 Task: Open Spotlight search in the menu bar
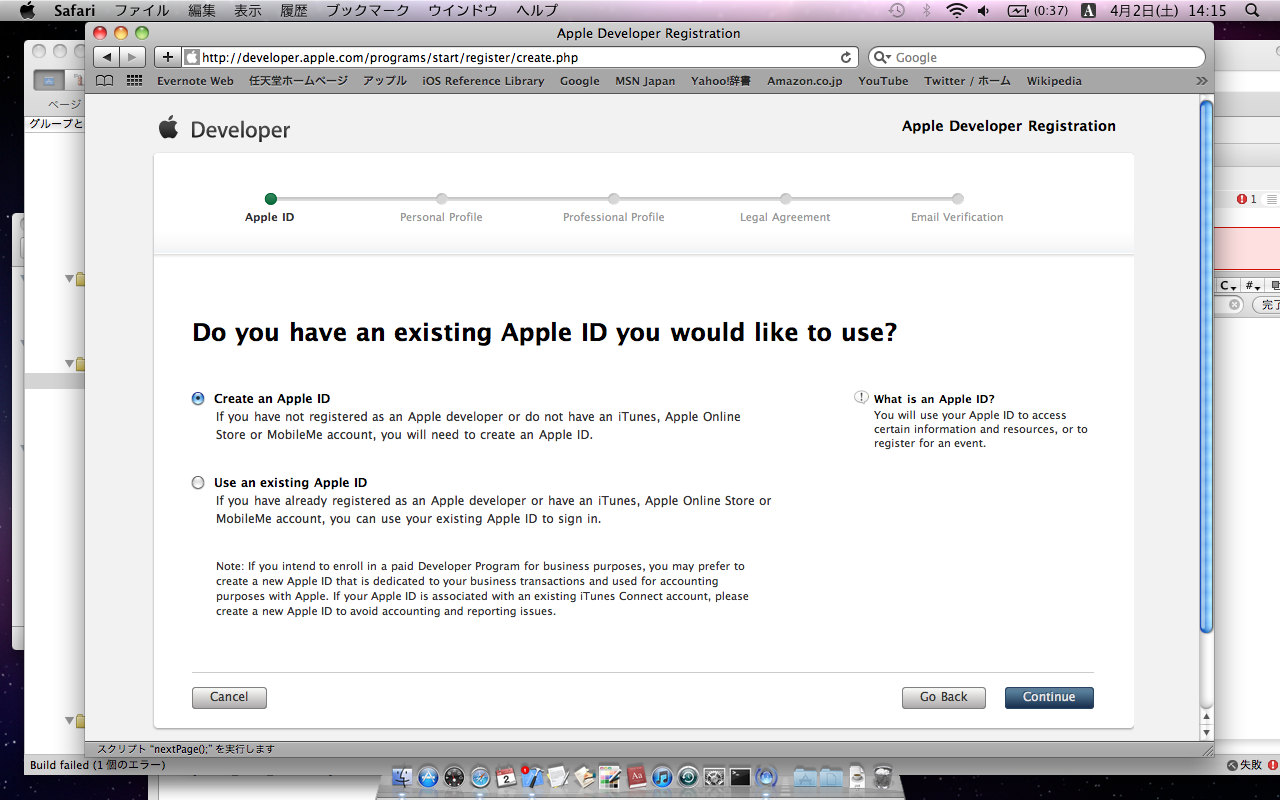(1252, 10)
